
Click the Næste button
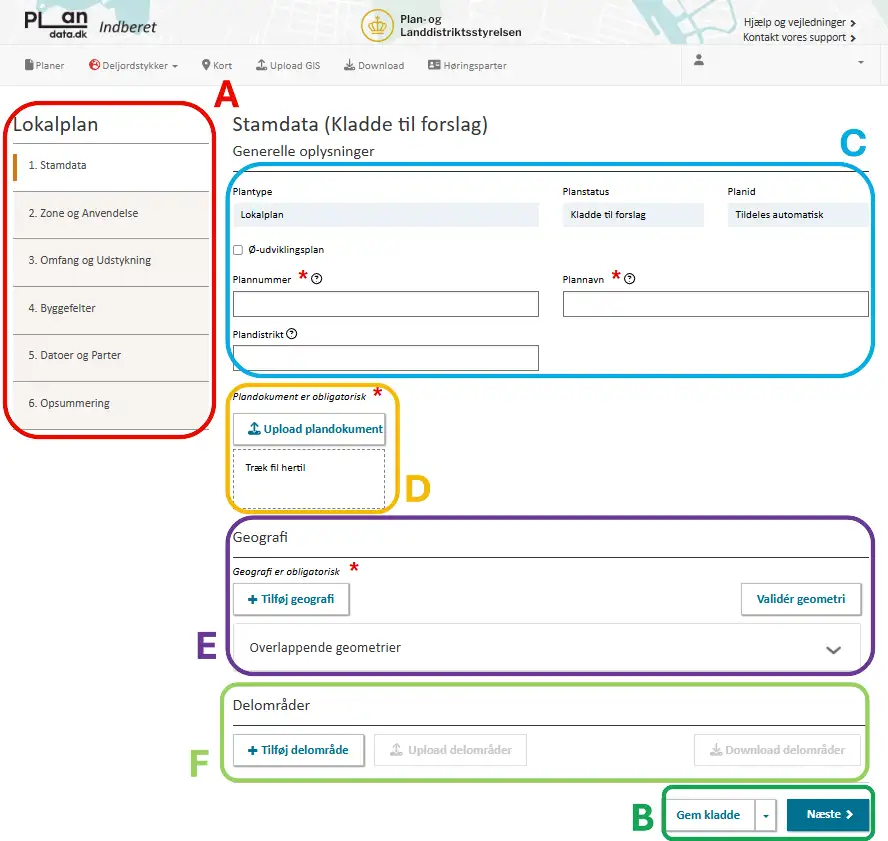[828, 815]
